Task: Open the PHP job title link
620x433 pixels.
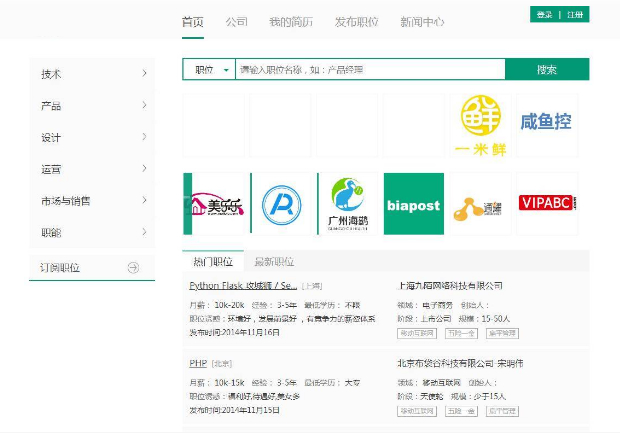Action: tap(198, 363)
